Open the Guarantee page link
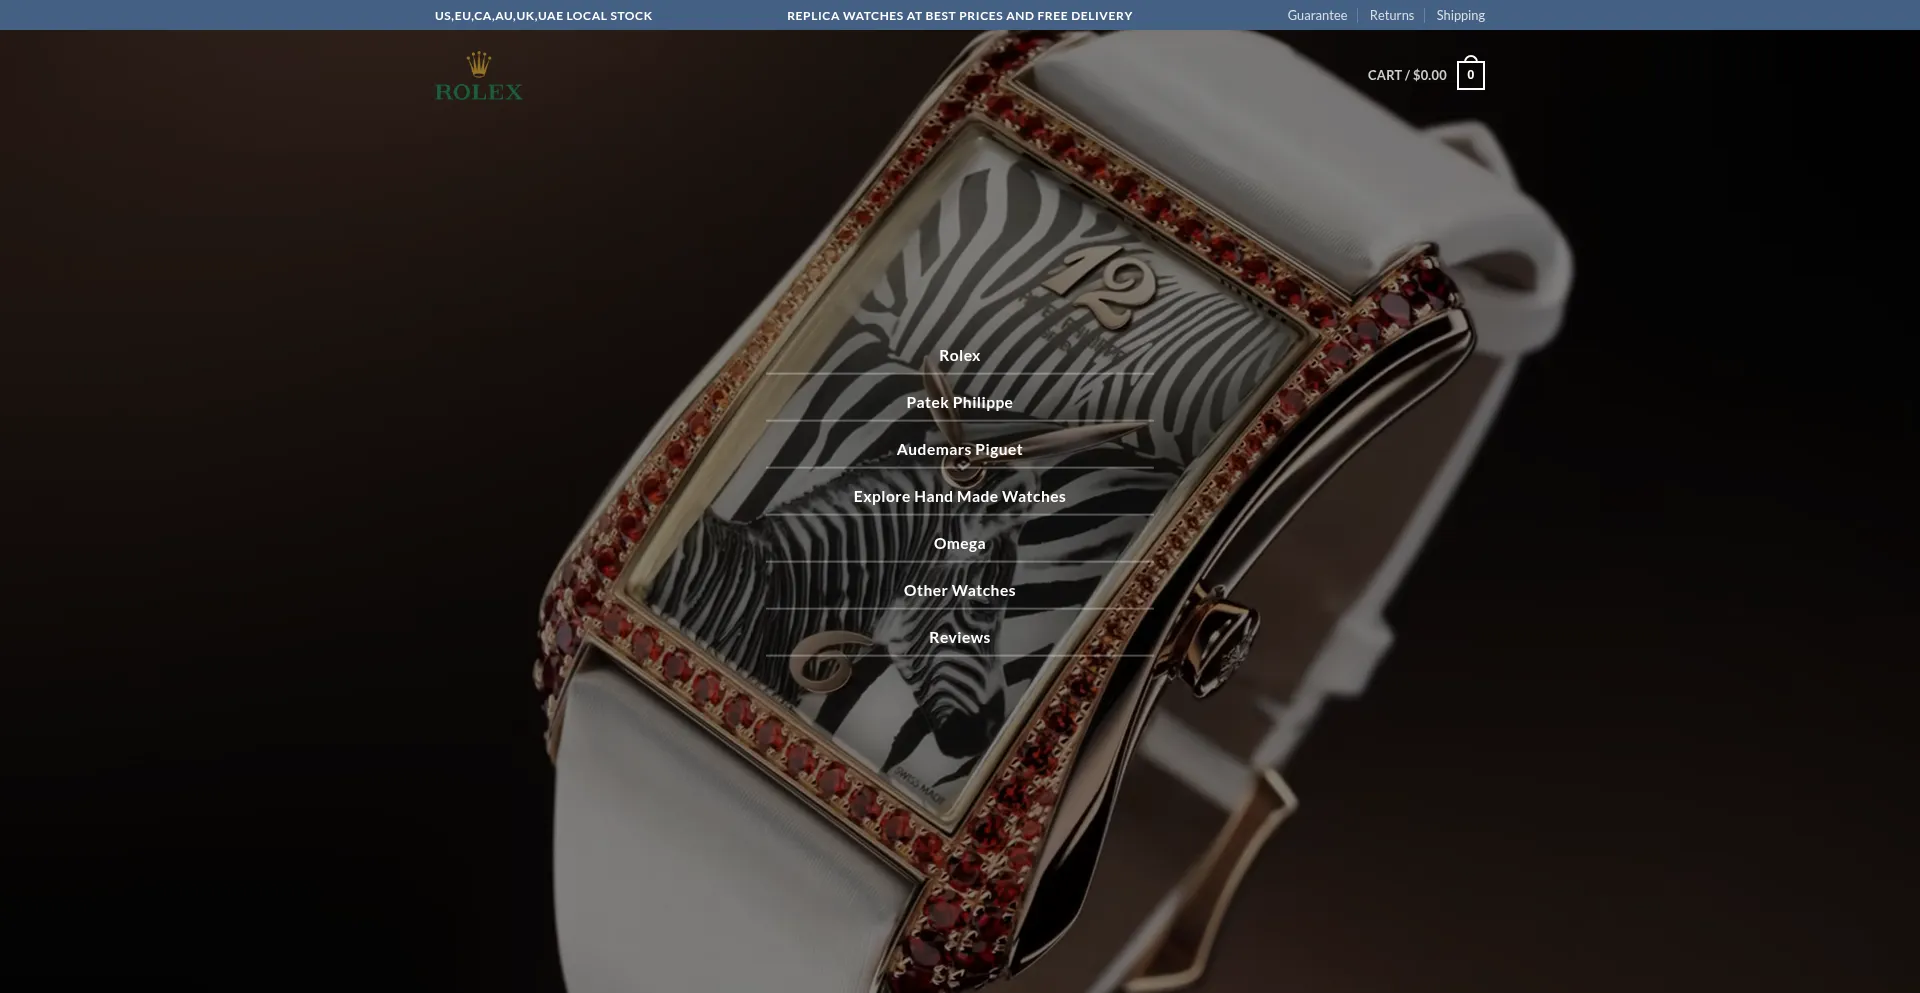This screenshot has height=993, width=1920. [x=1316, y=16]
